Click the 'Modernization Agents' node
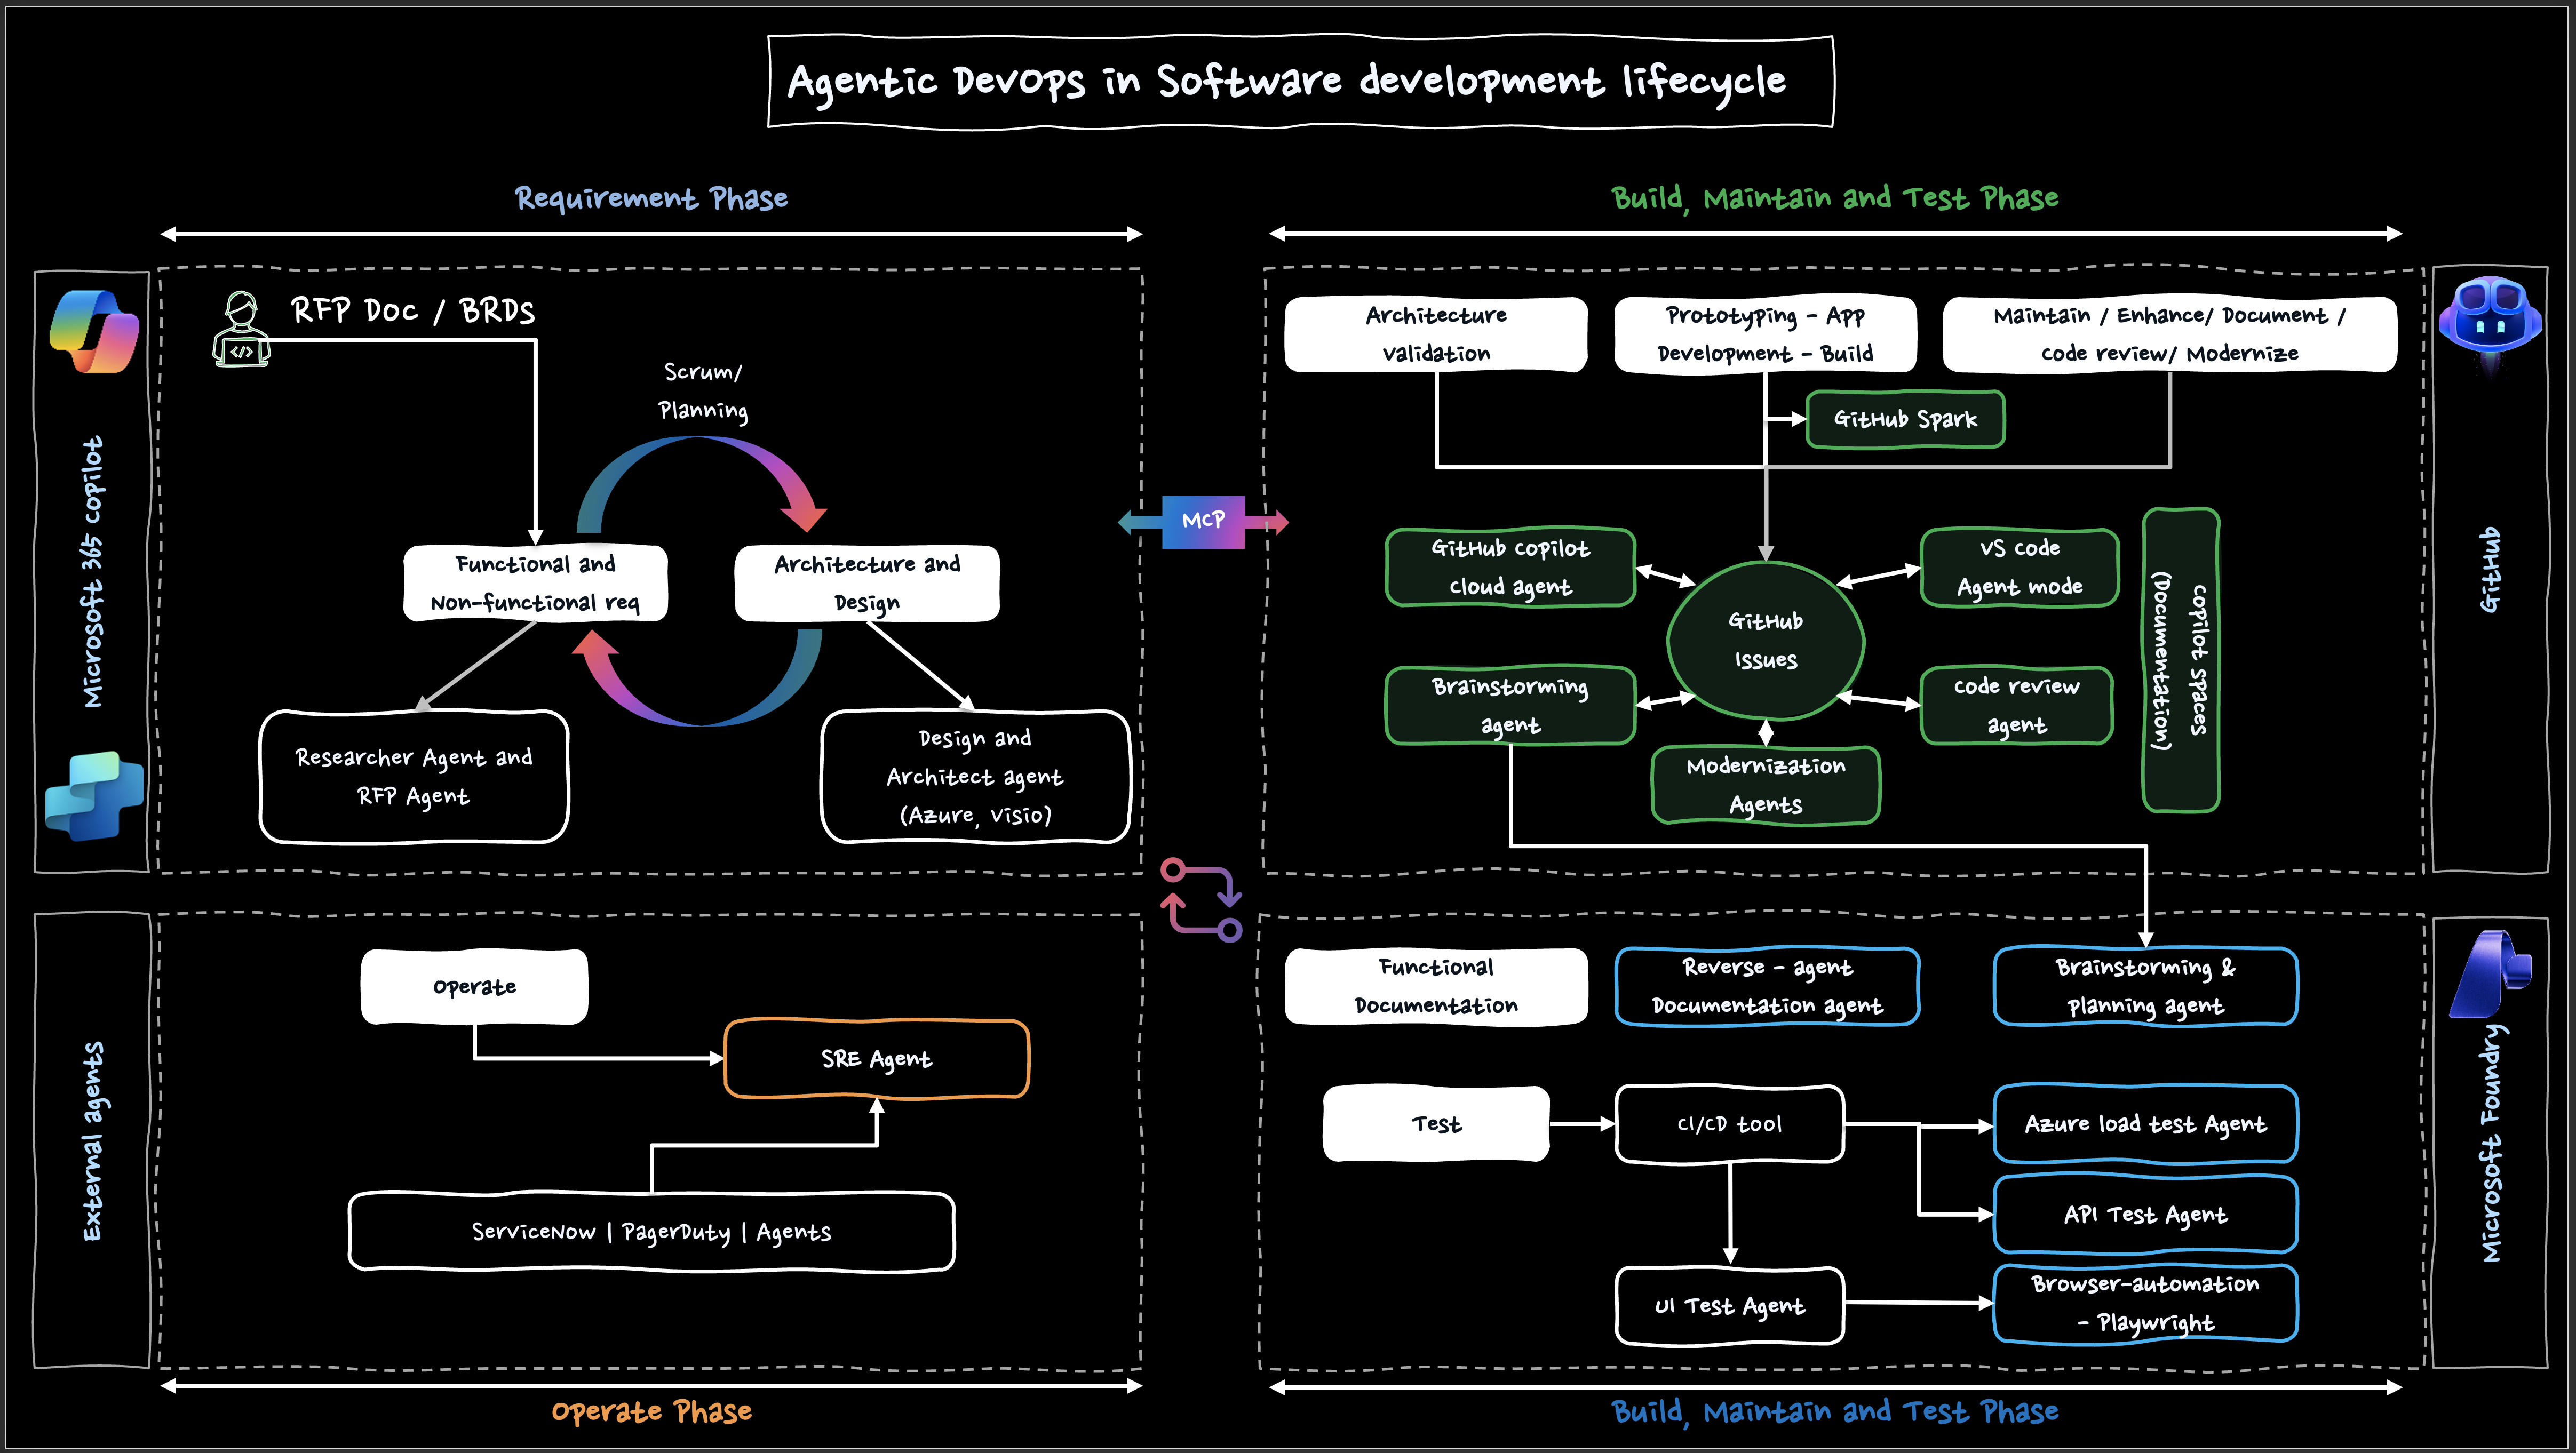Viewport: 2576px width, 1453px height. [1765, 785]
